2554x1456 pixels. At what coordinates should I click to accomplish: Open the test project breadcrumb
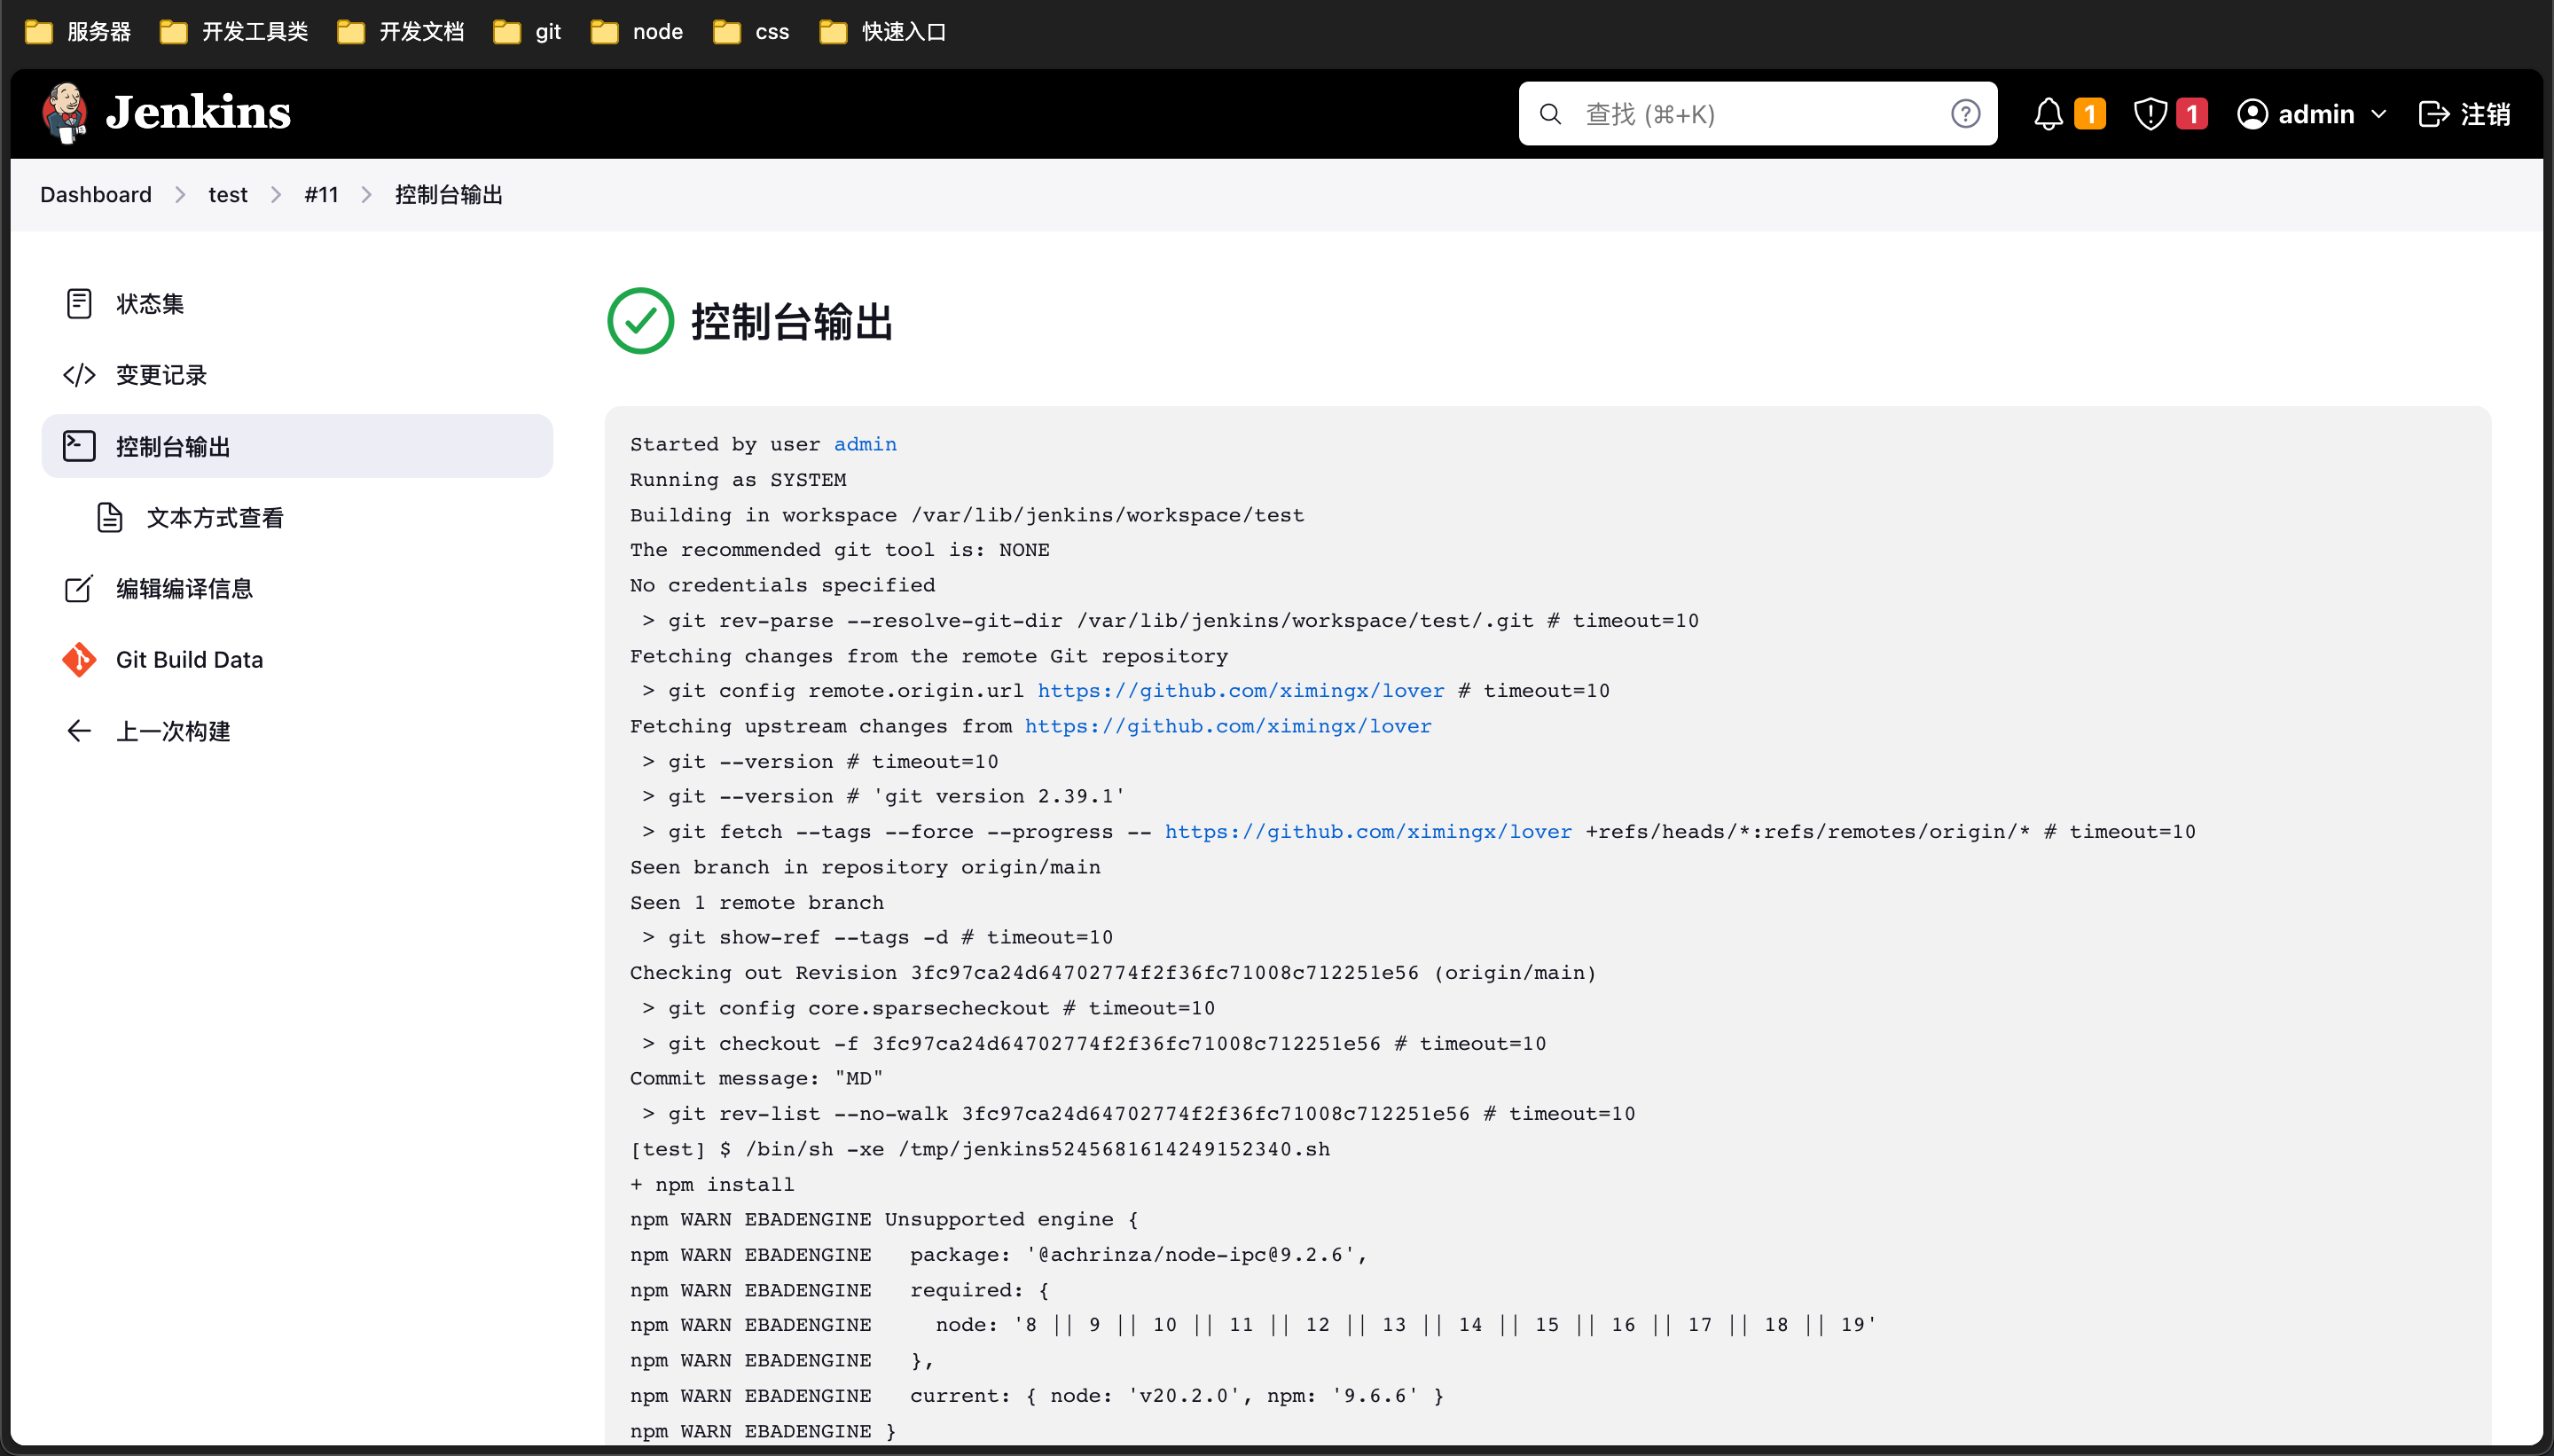click(x=228, y=195)
